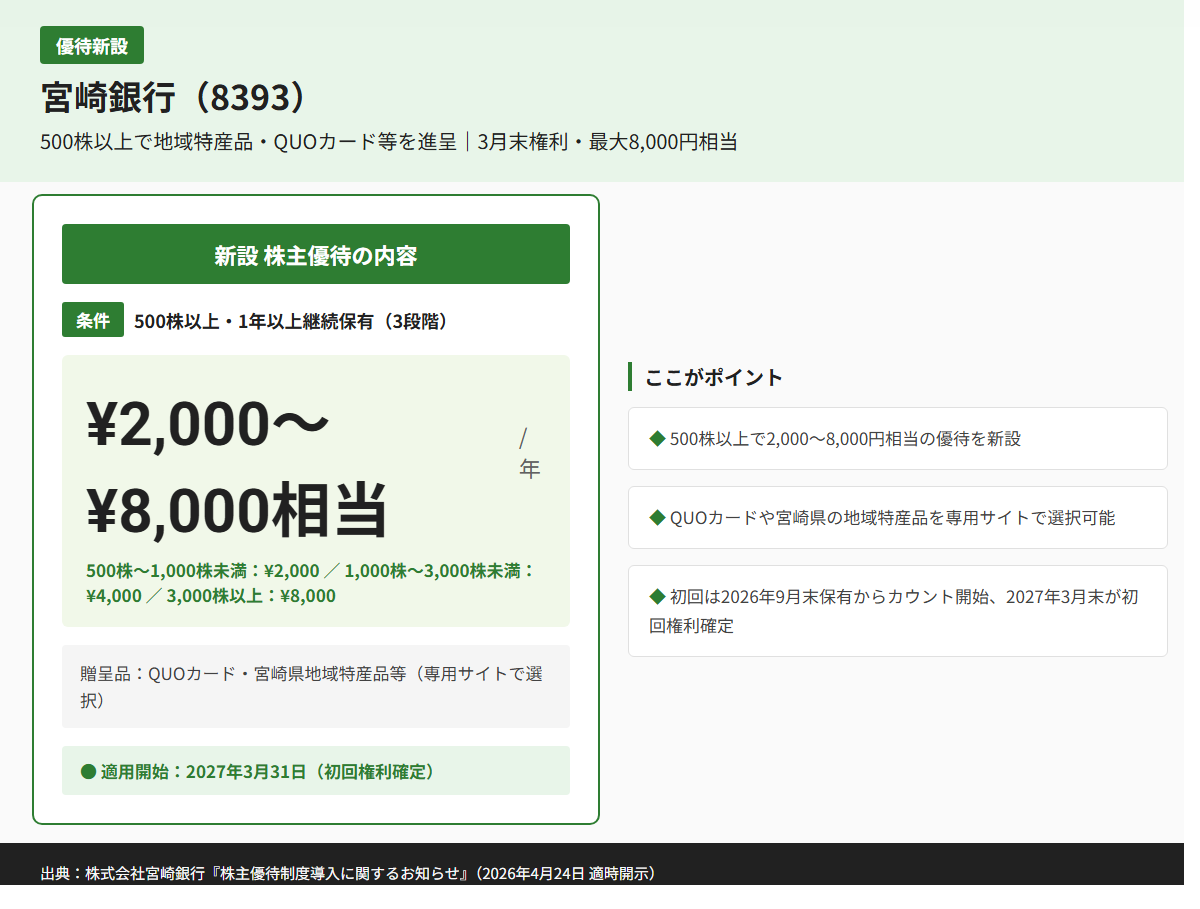Viewport: 1200px width, 909px height.
Task: Select text 500株以上・1年以上継続保有（3段階）
Action: (291, 321)
